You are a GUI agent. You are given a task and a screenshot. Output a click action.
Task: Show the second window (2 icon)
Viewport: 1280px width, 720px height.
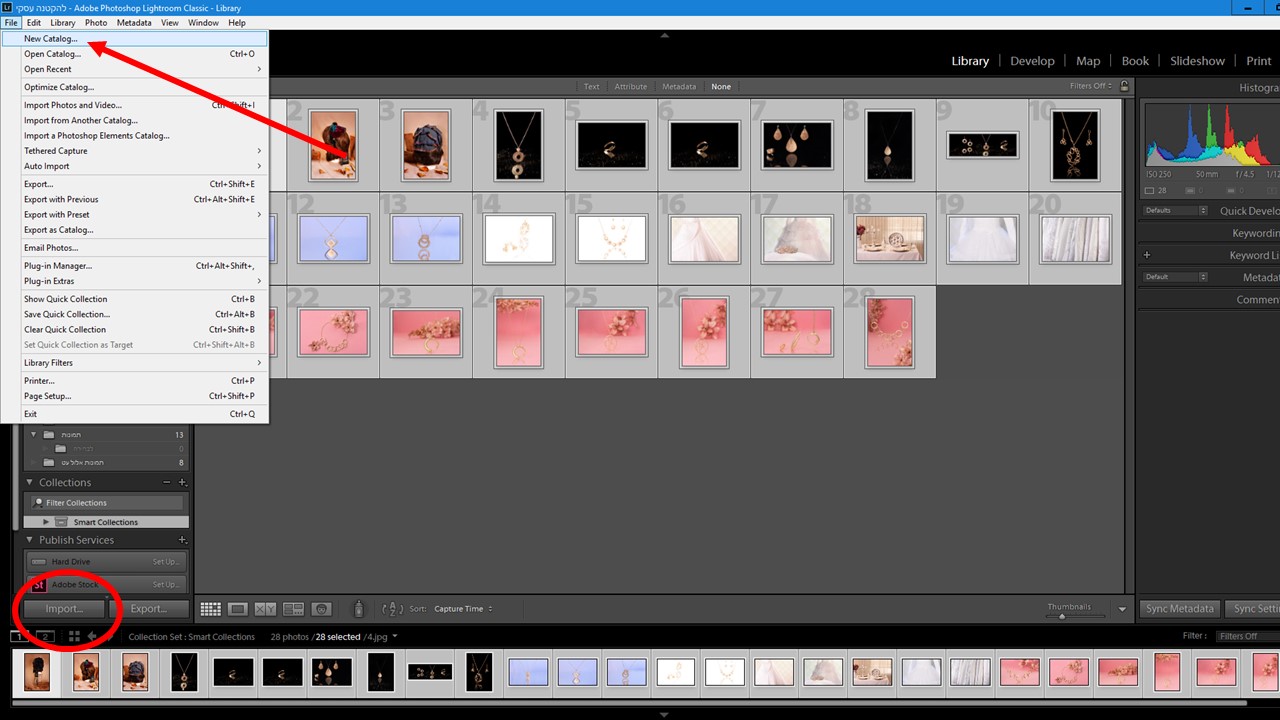(x=45, y=636)
